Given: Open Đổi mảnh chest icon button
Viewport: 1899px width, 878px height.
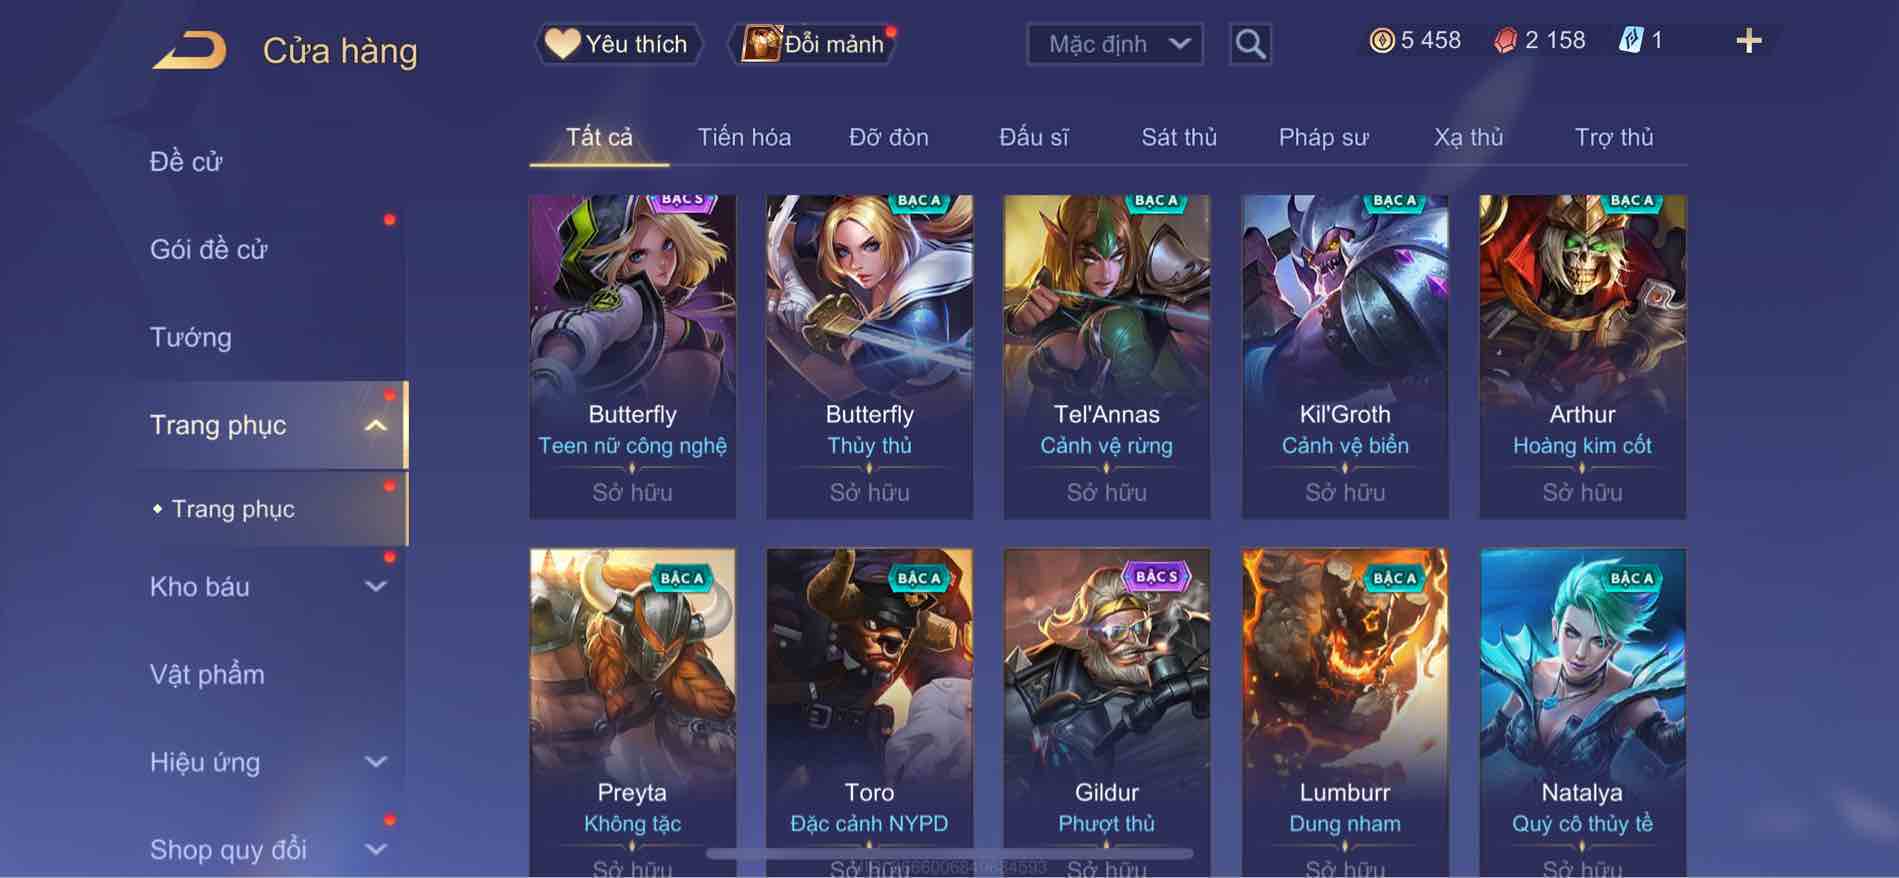Looking at the screenshot, I should [813, 44].
